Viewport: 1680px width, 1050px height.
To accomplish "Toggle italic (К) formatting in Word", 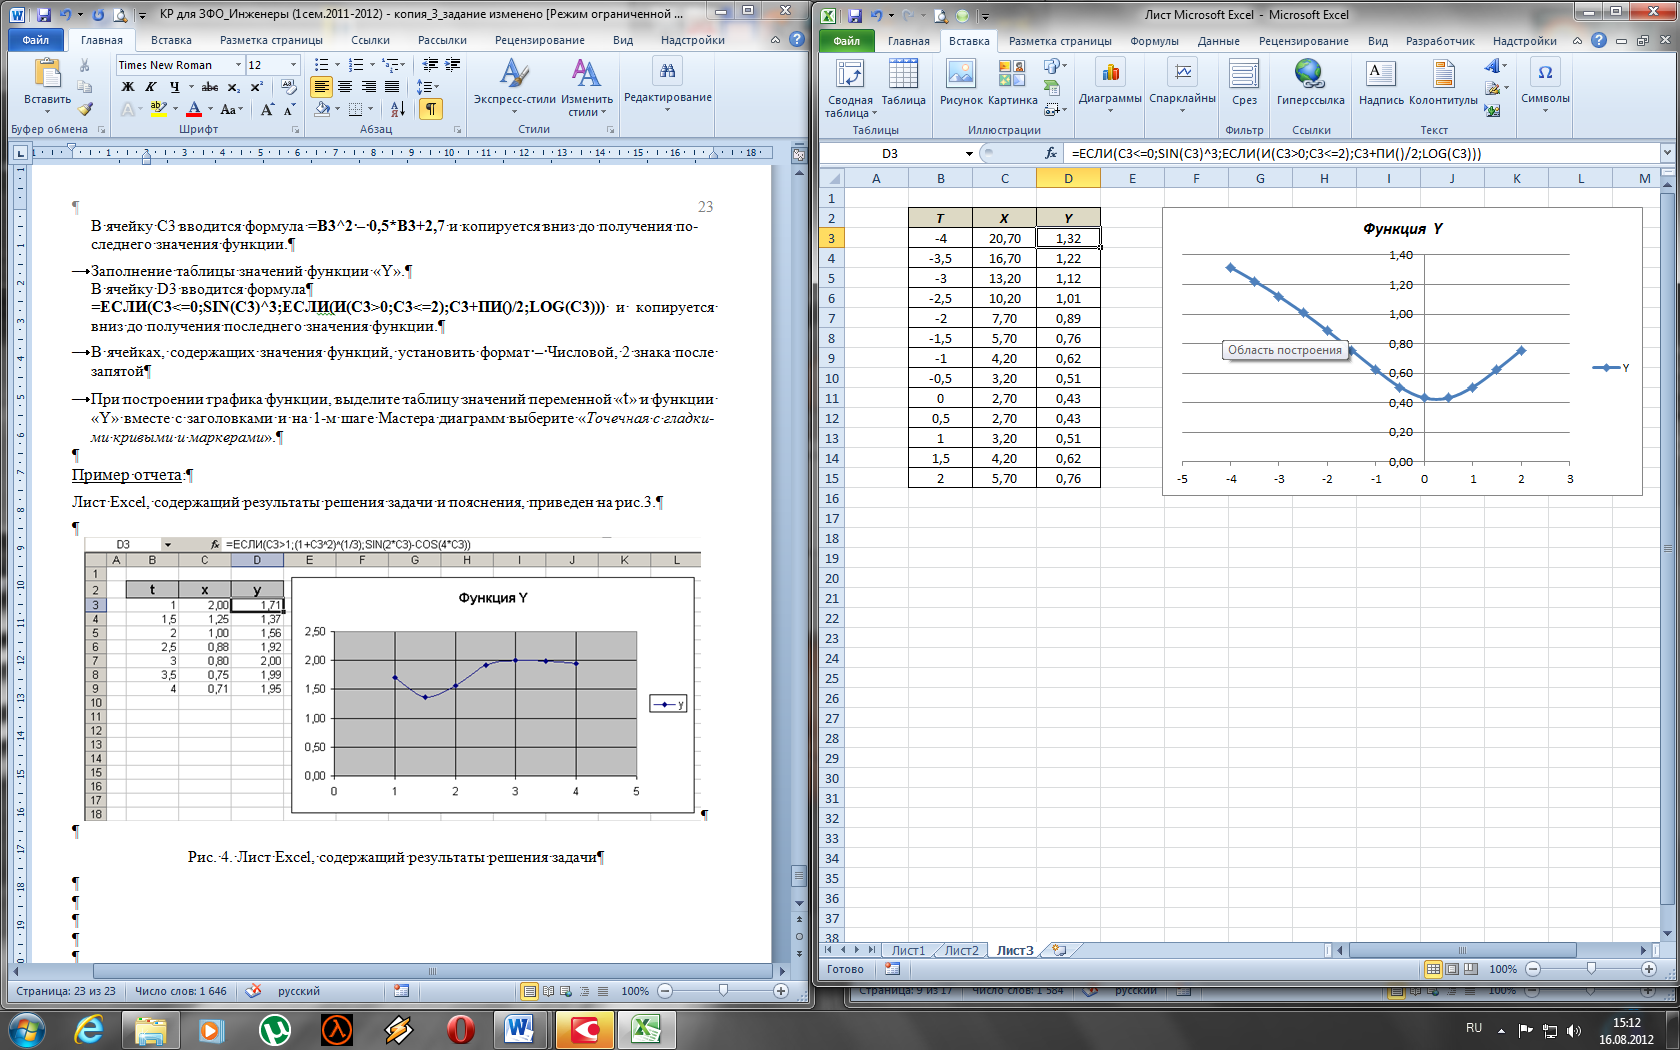I will 151,87.
